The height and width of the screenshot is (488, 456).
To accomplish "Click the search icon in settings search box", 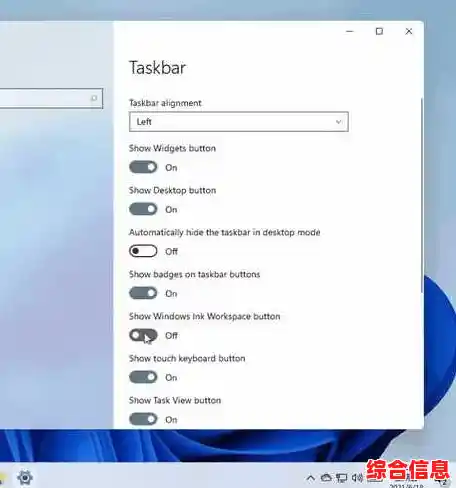I will pos(94,98).
